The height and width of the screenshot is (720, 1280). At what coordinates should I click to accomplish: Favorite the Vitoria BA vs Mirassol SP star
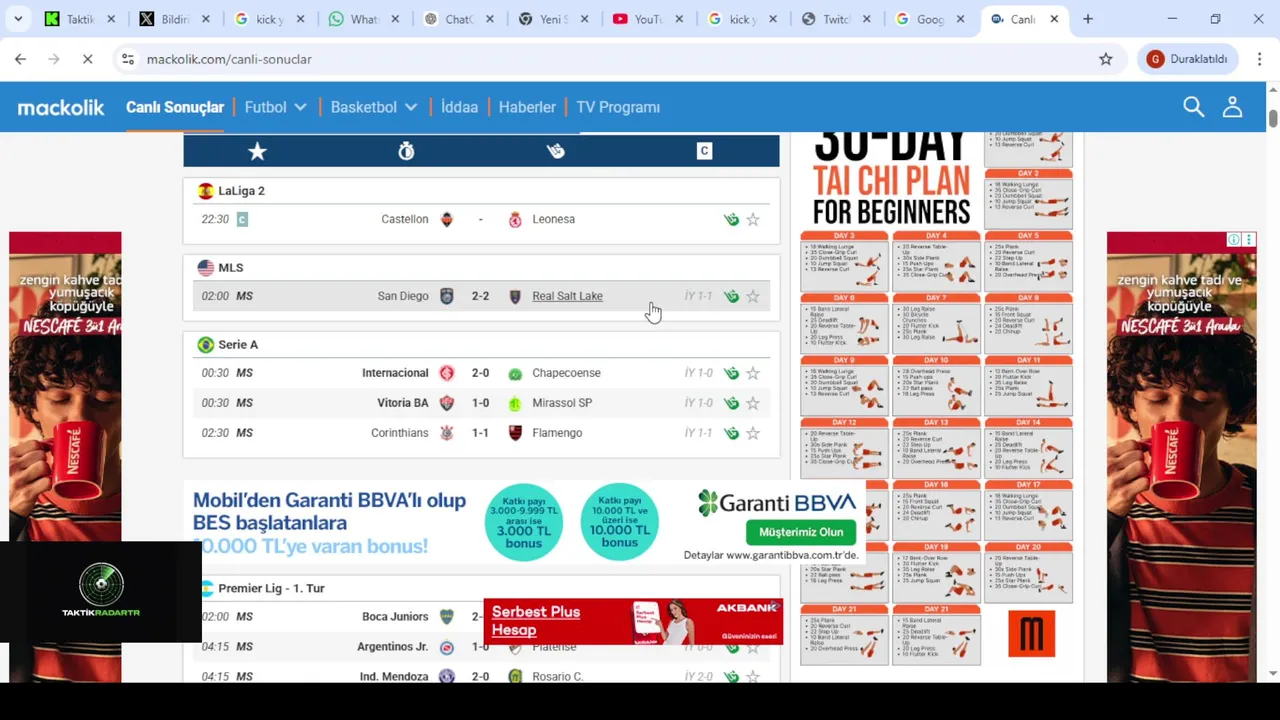coord(753,403)
